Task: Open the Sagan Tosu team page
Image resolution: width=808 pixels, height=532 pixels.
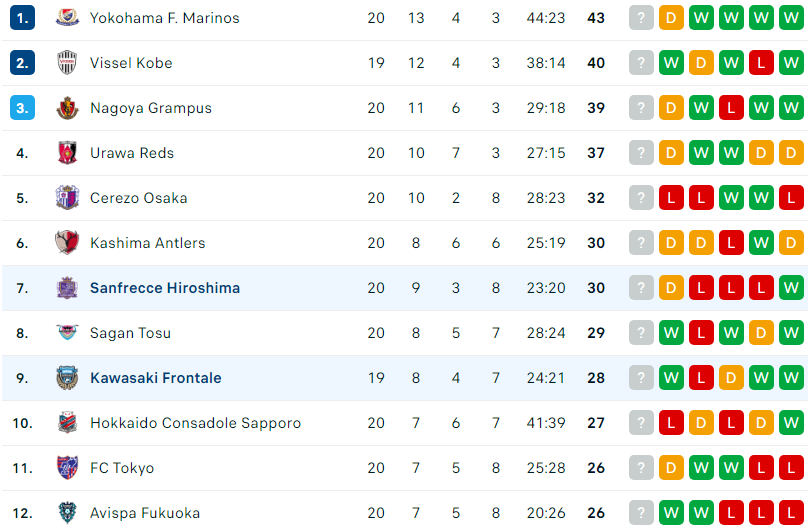Action: [130, 333]
